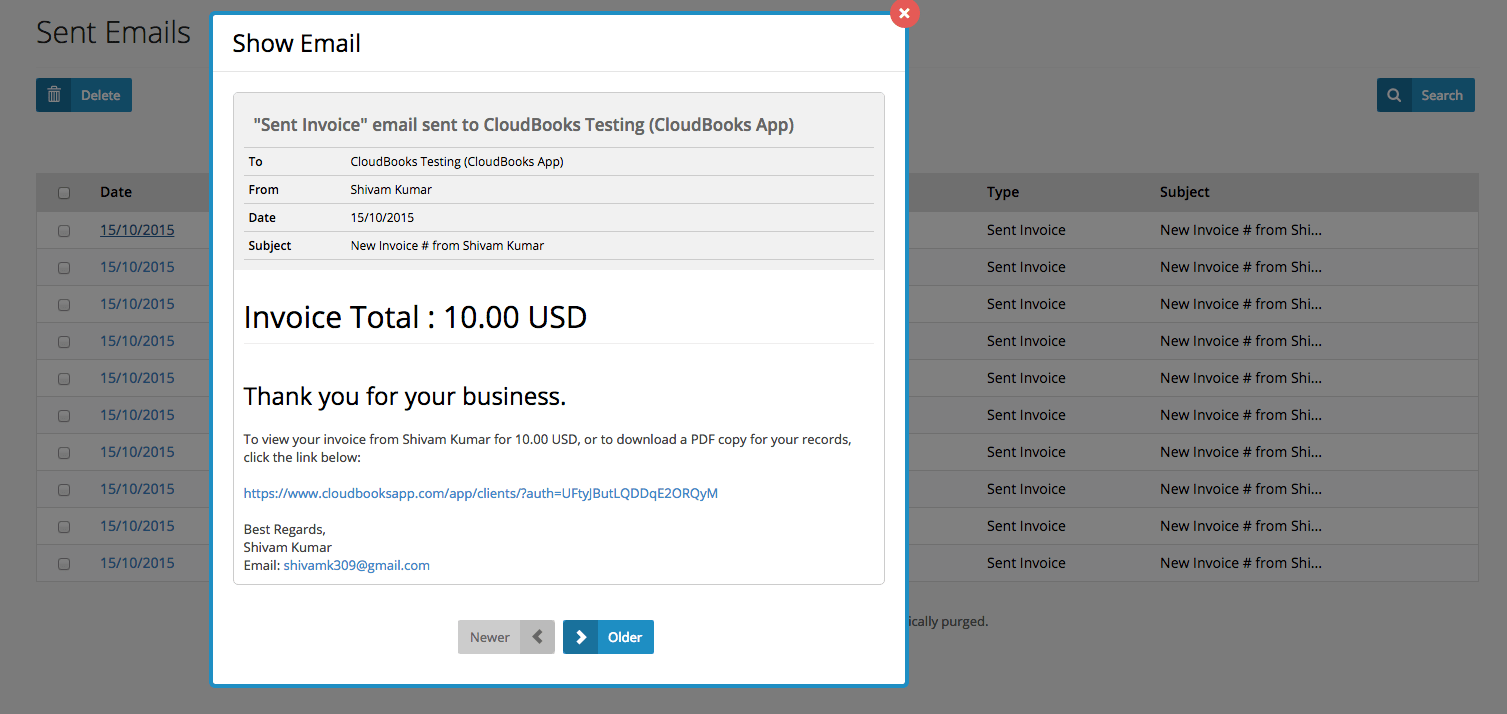Open the cloudbooksapp.com invoice link
Image resolution: width=1507 pixels, height=714 pixels.
pos(480,493)
